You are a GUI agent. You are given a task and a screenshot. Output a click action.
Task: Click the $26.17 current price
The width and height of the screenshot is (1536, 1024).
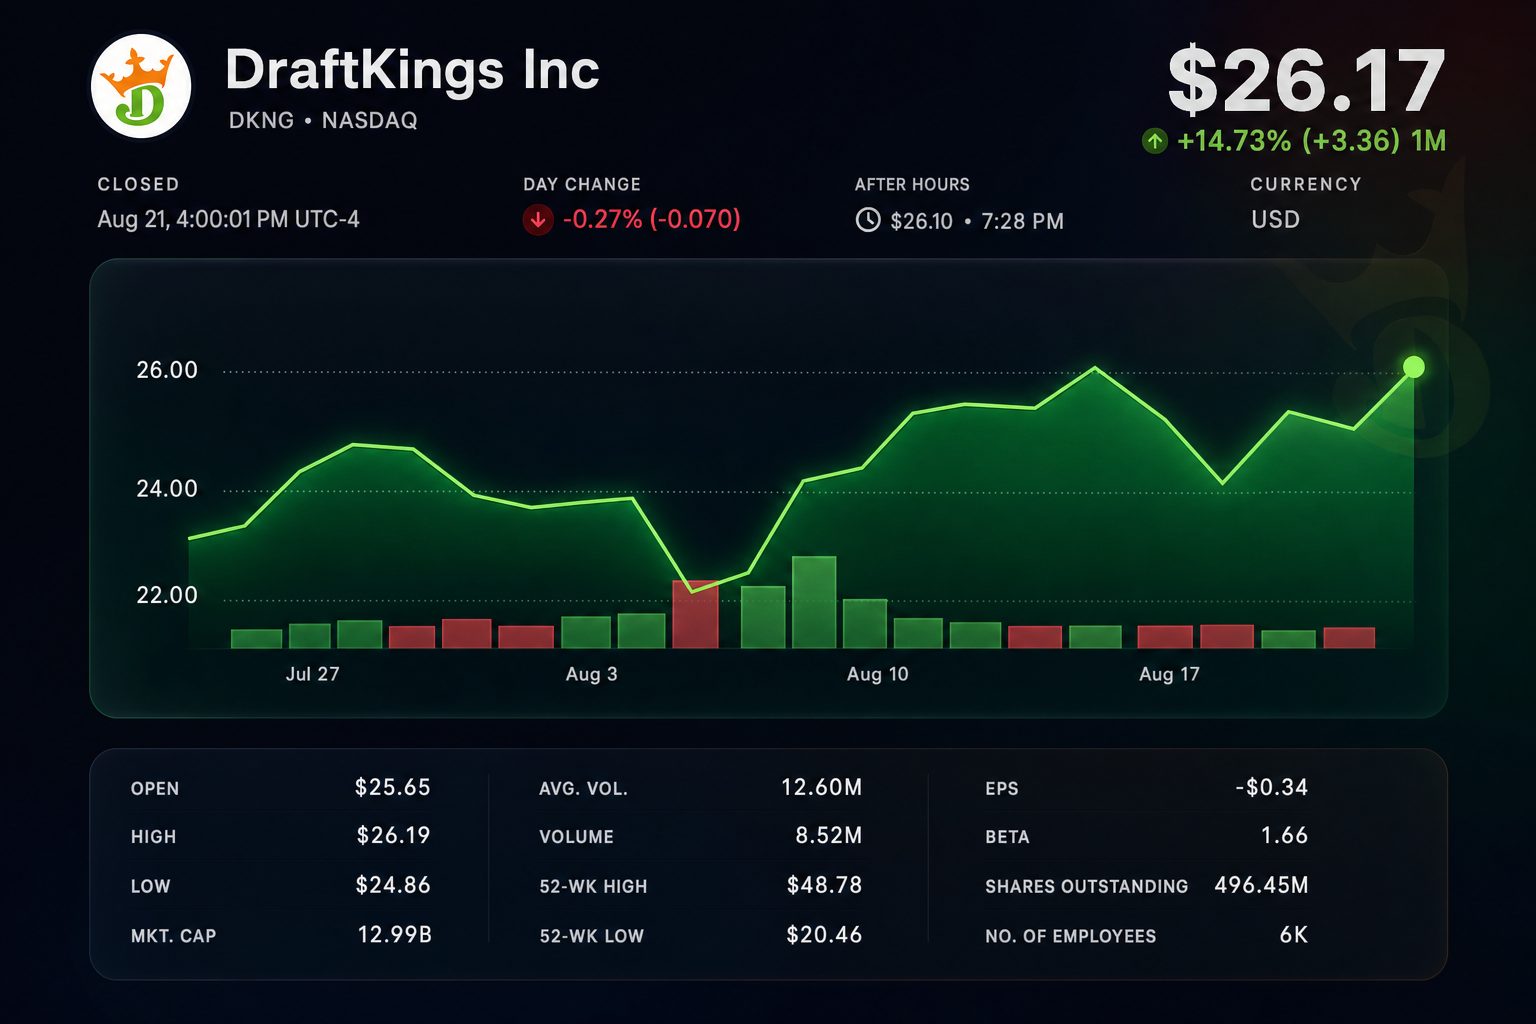click(1306, 81)
